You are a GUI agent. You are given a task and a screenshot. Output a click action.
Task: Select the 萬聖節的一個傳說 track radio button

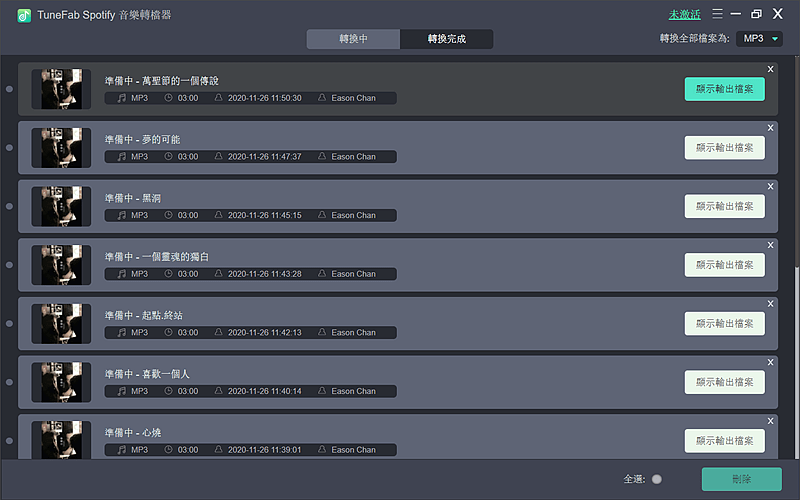coord(9,89)
